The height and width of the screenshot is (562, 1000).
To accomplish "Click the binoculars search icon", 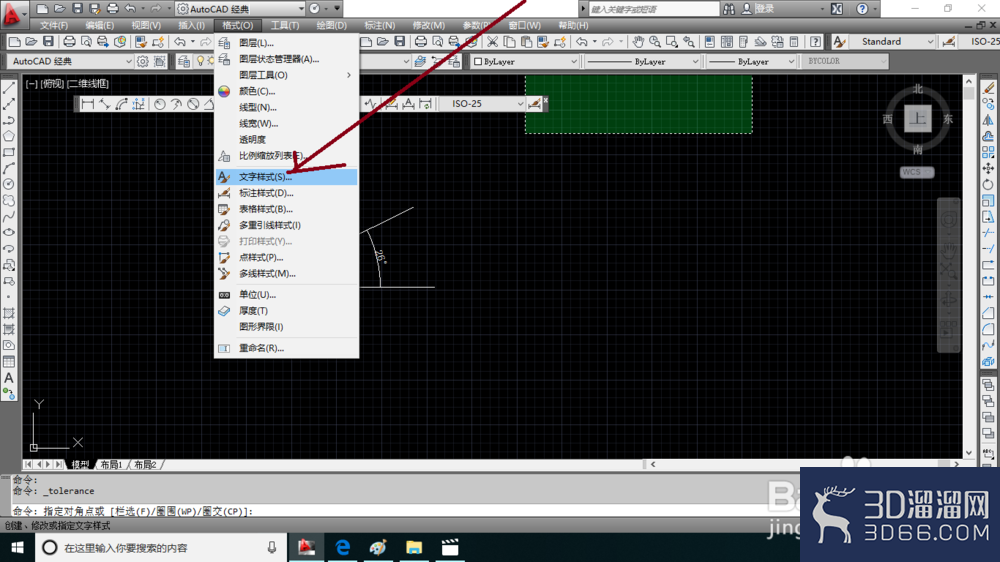I will [729, 9].
